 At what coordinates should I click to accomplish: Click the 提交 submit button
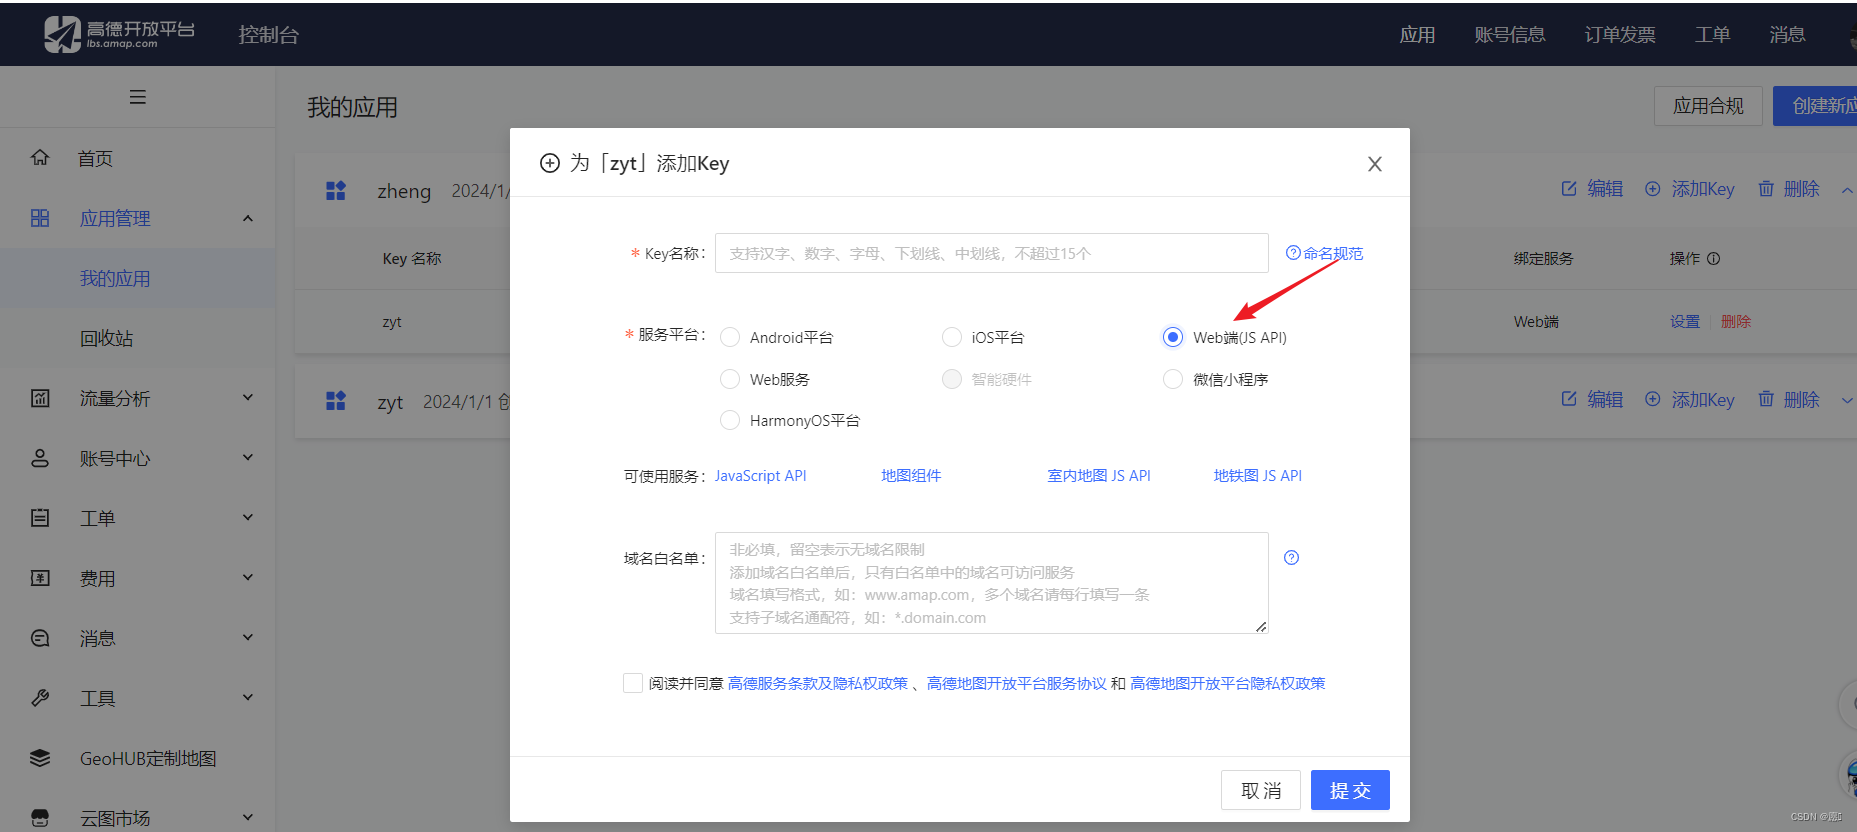point(1350,790)
